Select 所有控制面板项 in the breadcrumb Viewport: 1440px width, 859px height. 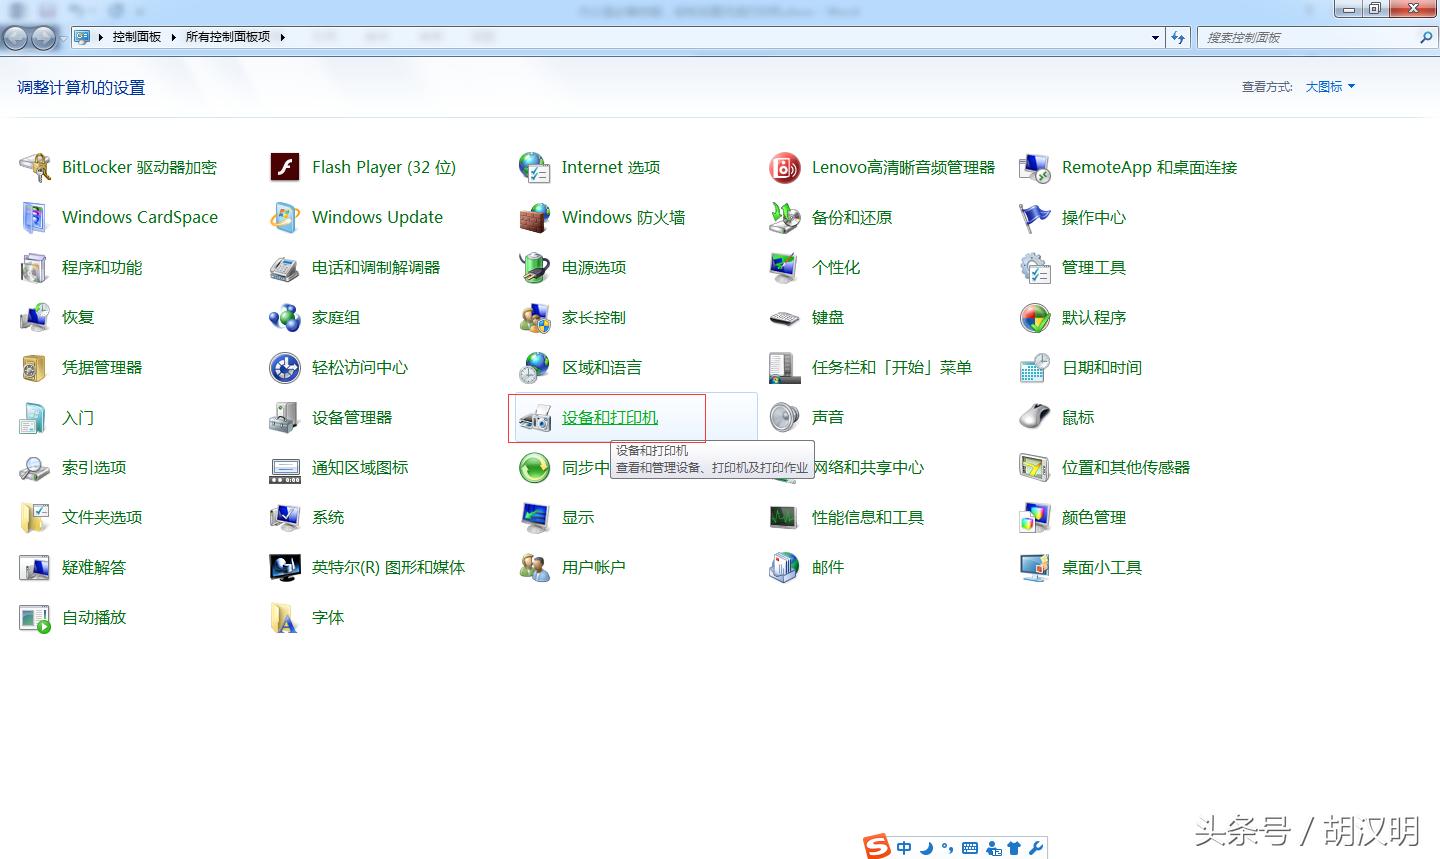click(x=228, y=37)
